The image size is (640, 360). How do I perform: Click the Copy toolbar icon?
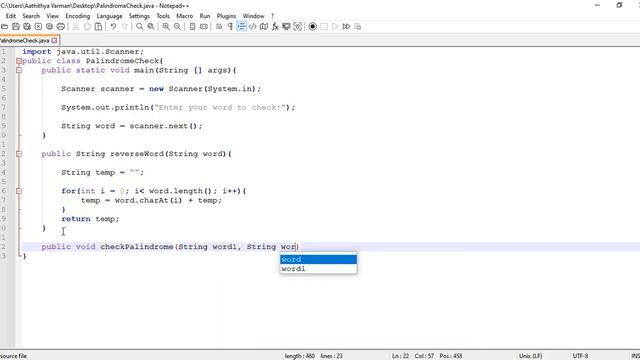(x=87, y=27)
